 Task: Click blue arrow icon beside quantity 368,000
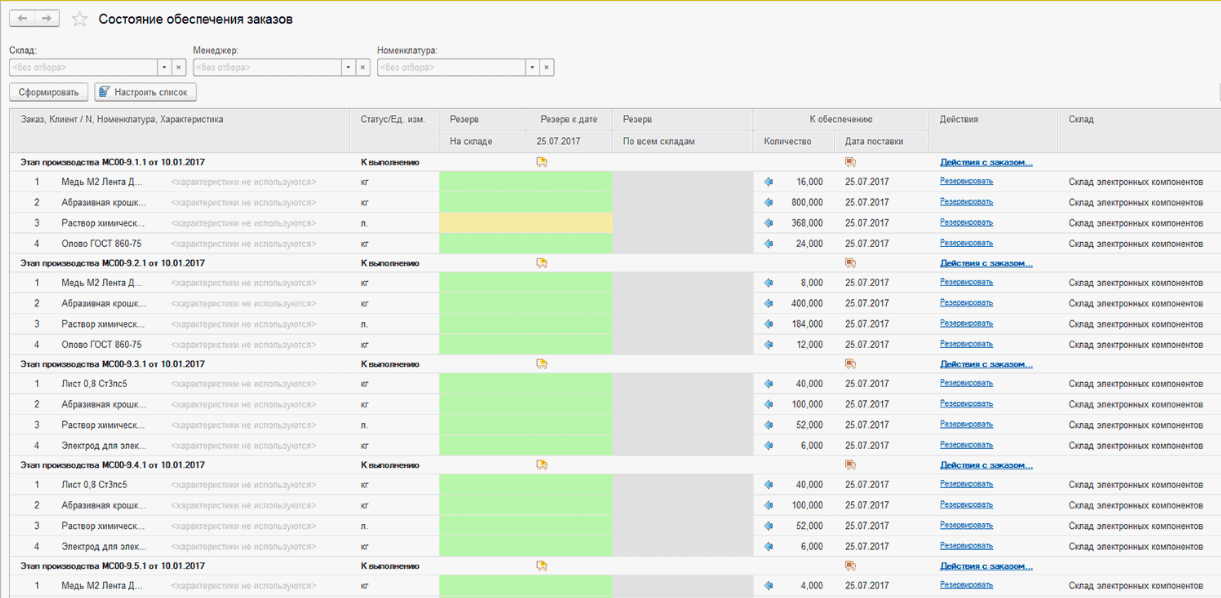click(768, 223)
